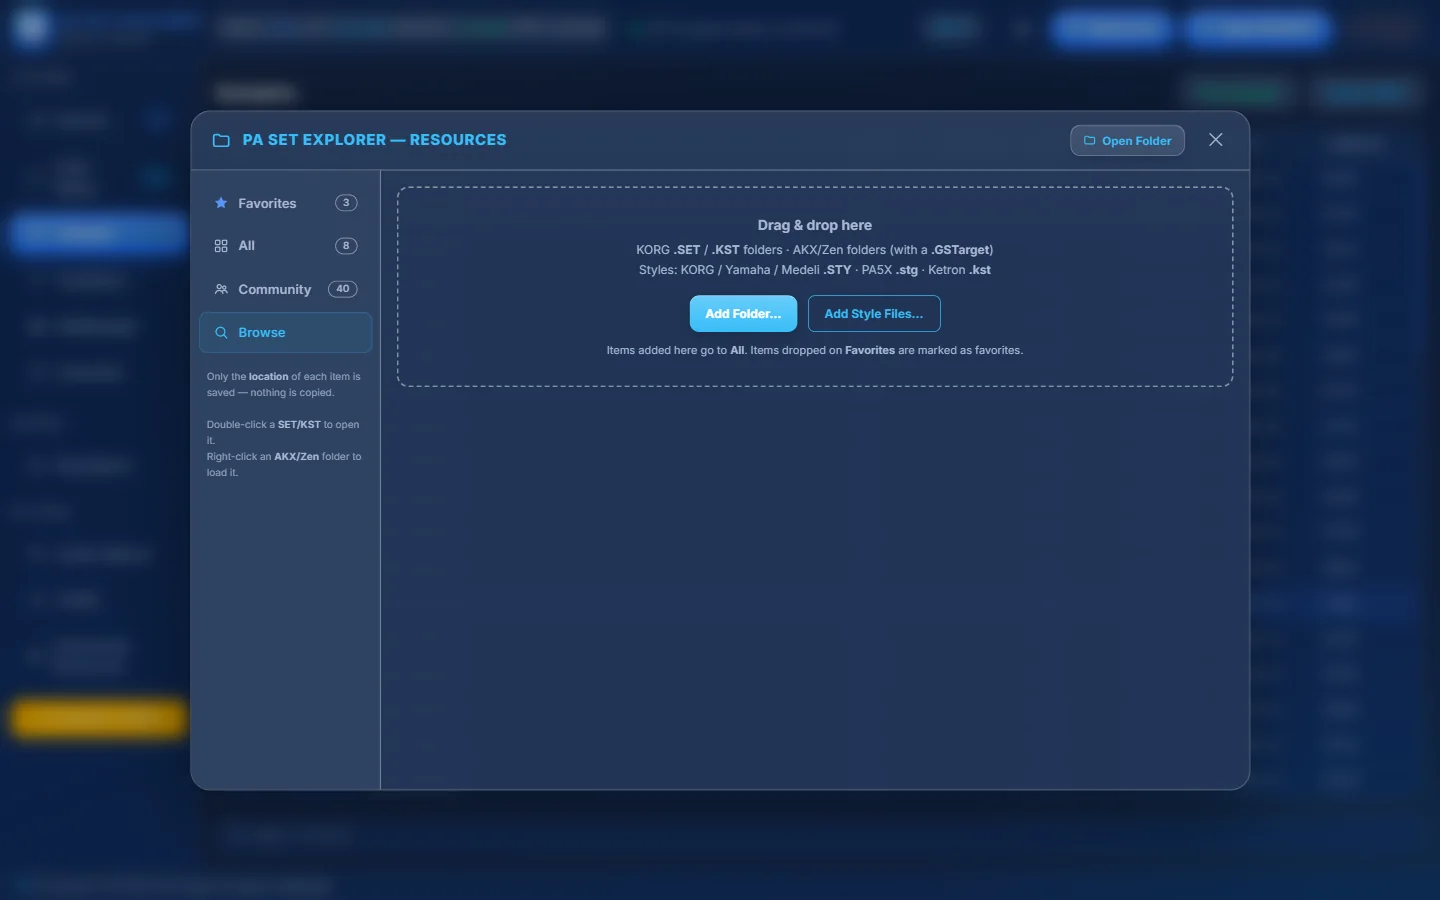1440x900 pixels.
Task: Select the Browse search entry
Action: (285, 332)
